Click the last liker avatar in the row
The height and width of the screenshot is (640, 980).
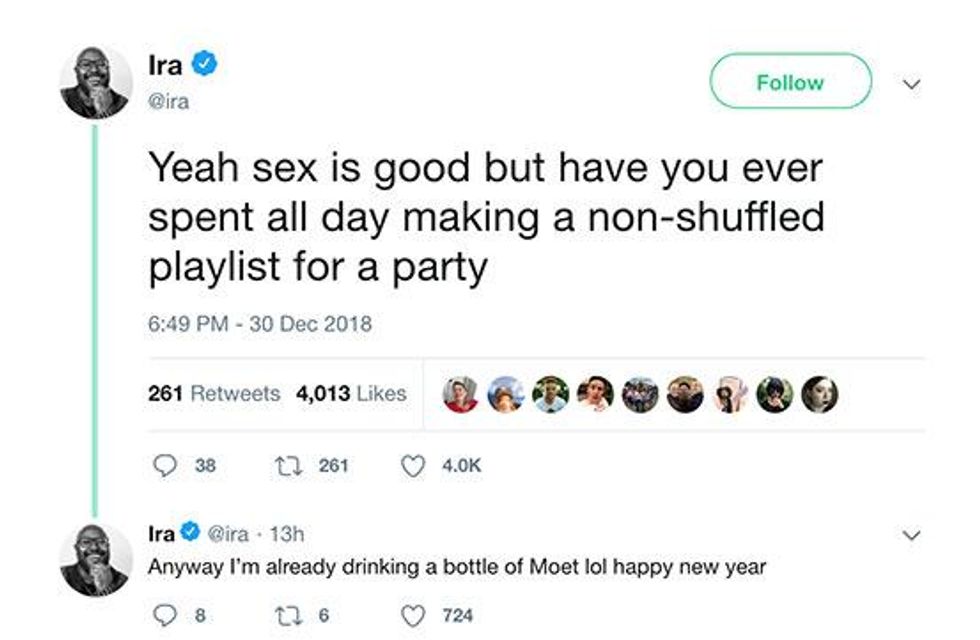[819, 394]
